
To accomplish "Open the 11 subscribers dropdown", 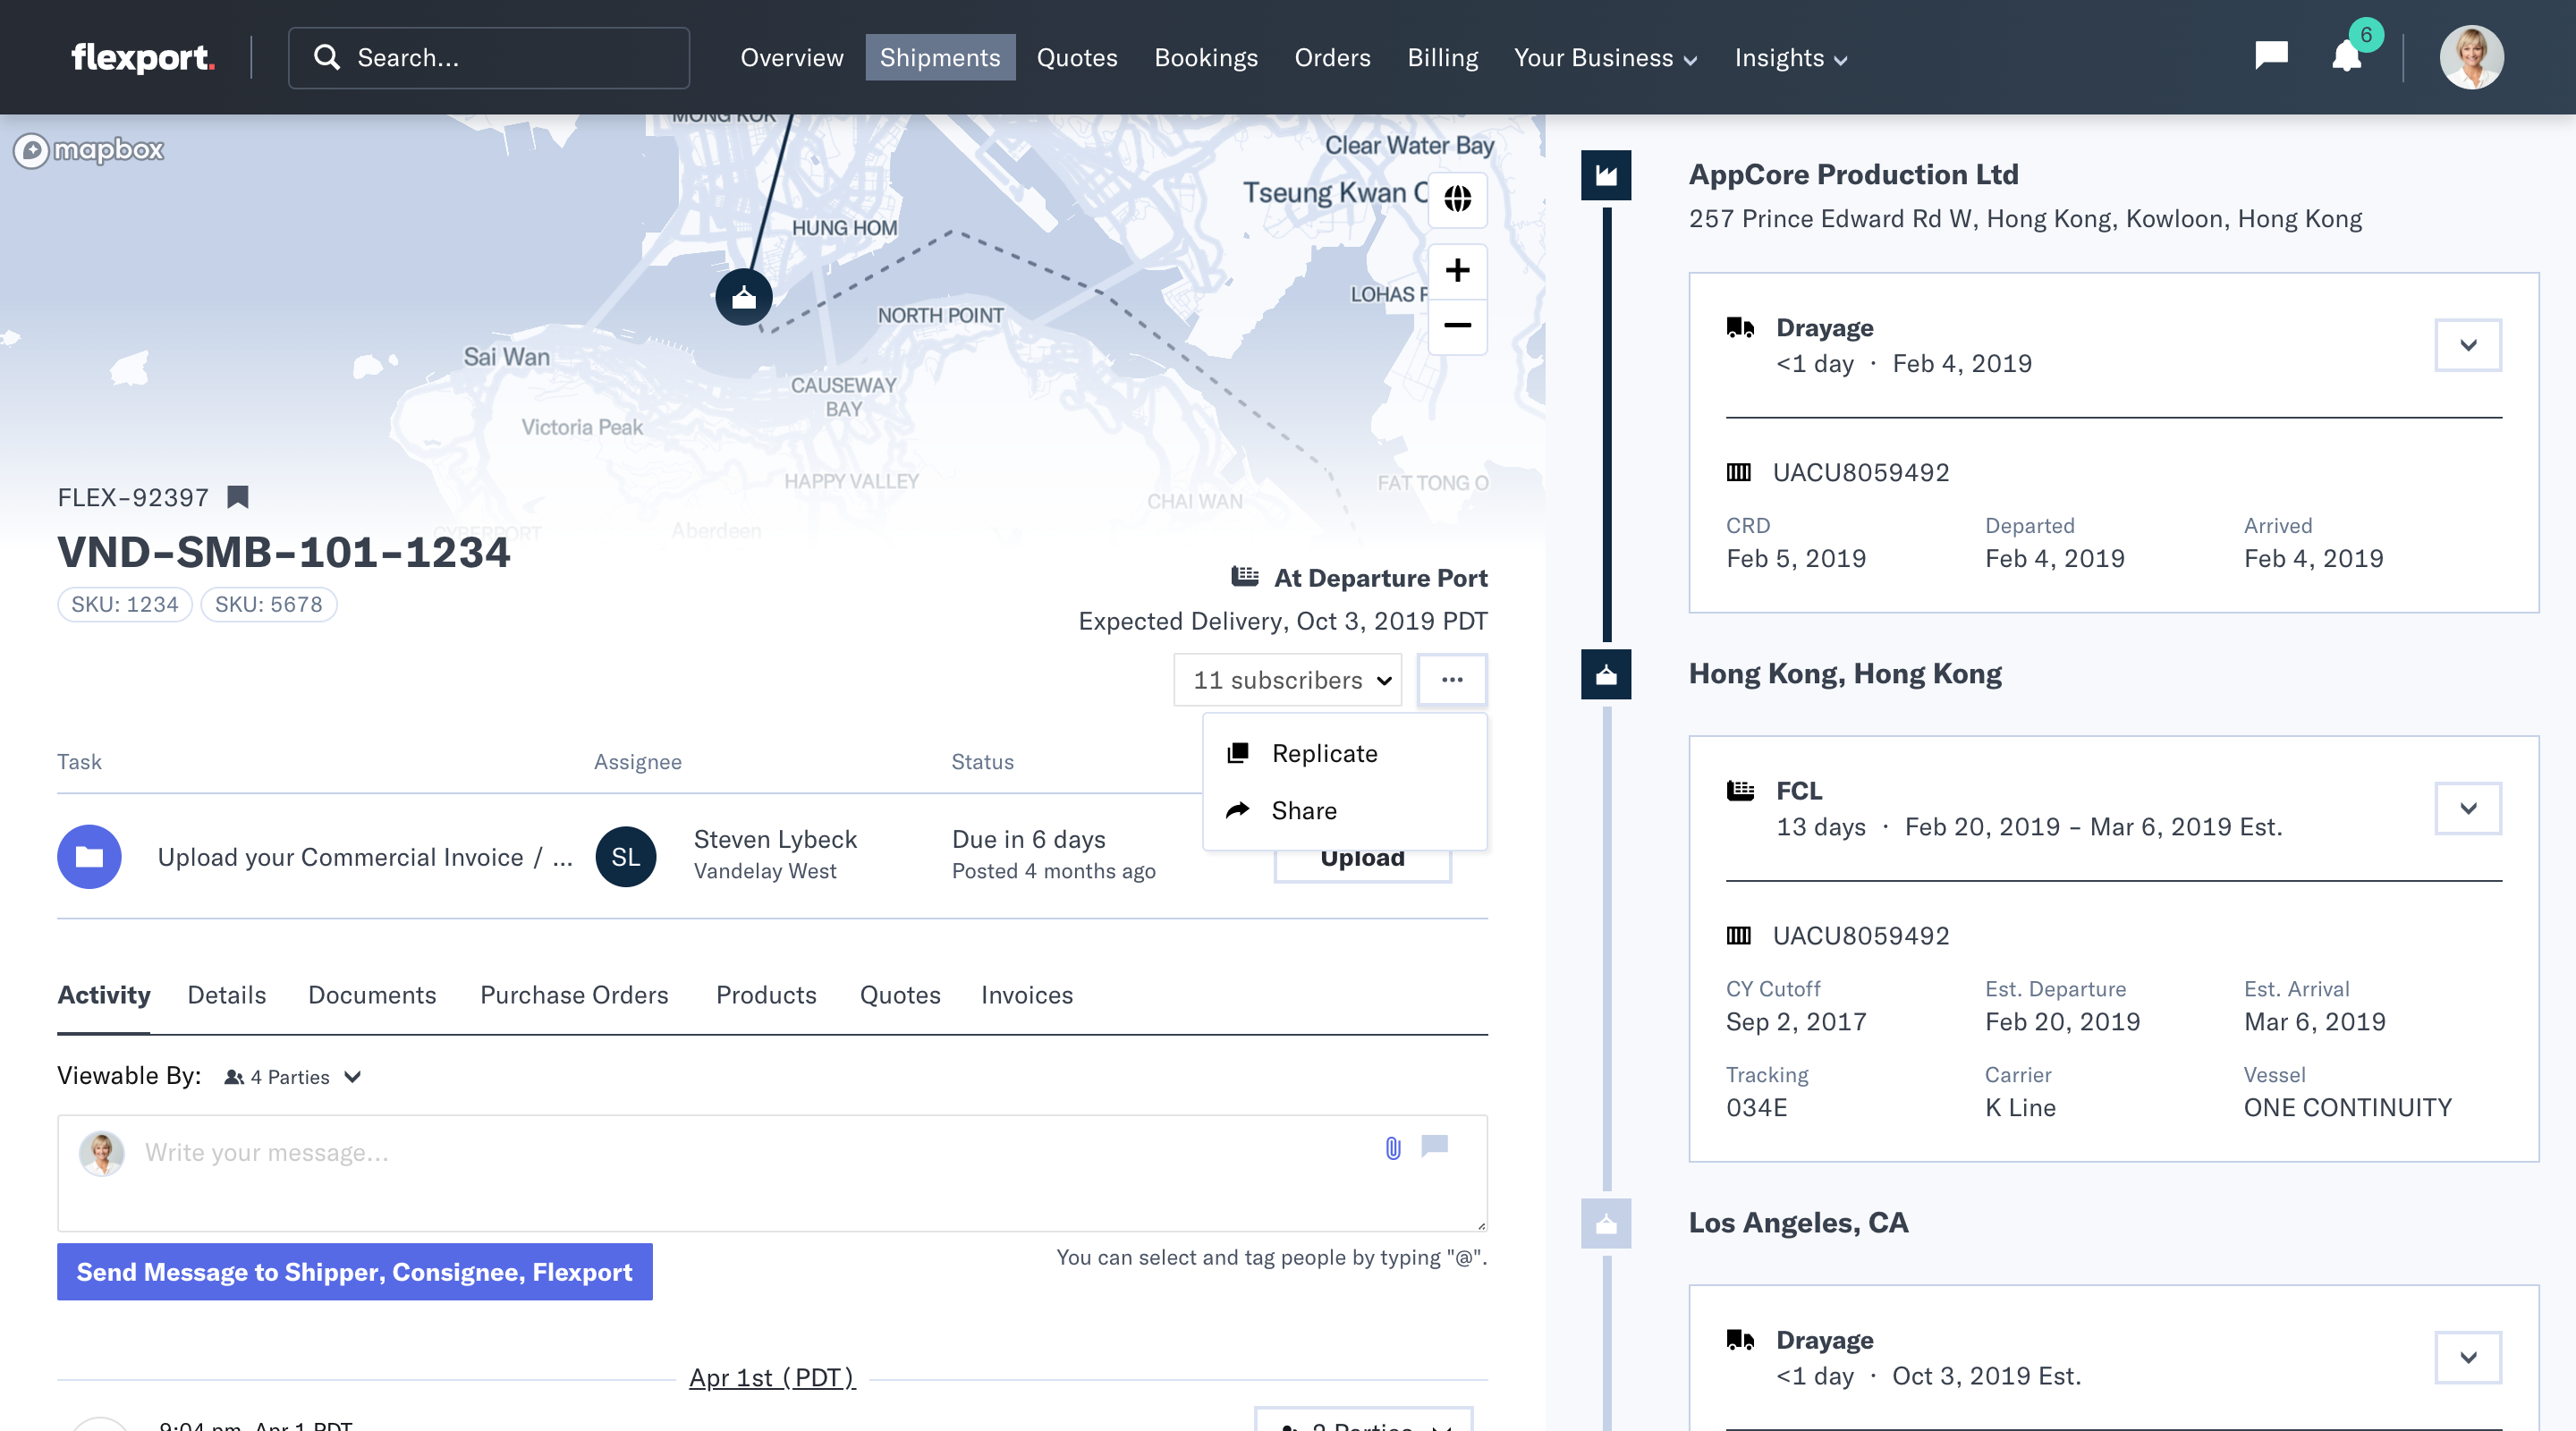I will coord(1287,680).
